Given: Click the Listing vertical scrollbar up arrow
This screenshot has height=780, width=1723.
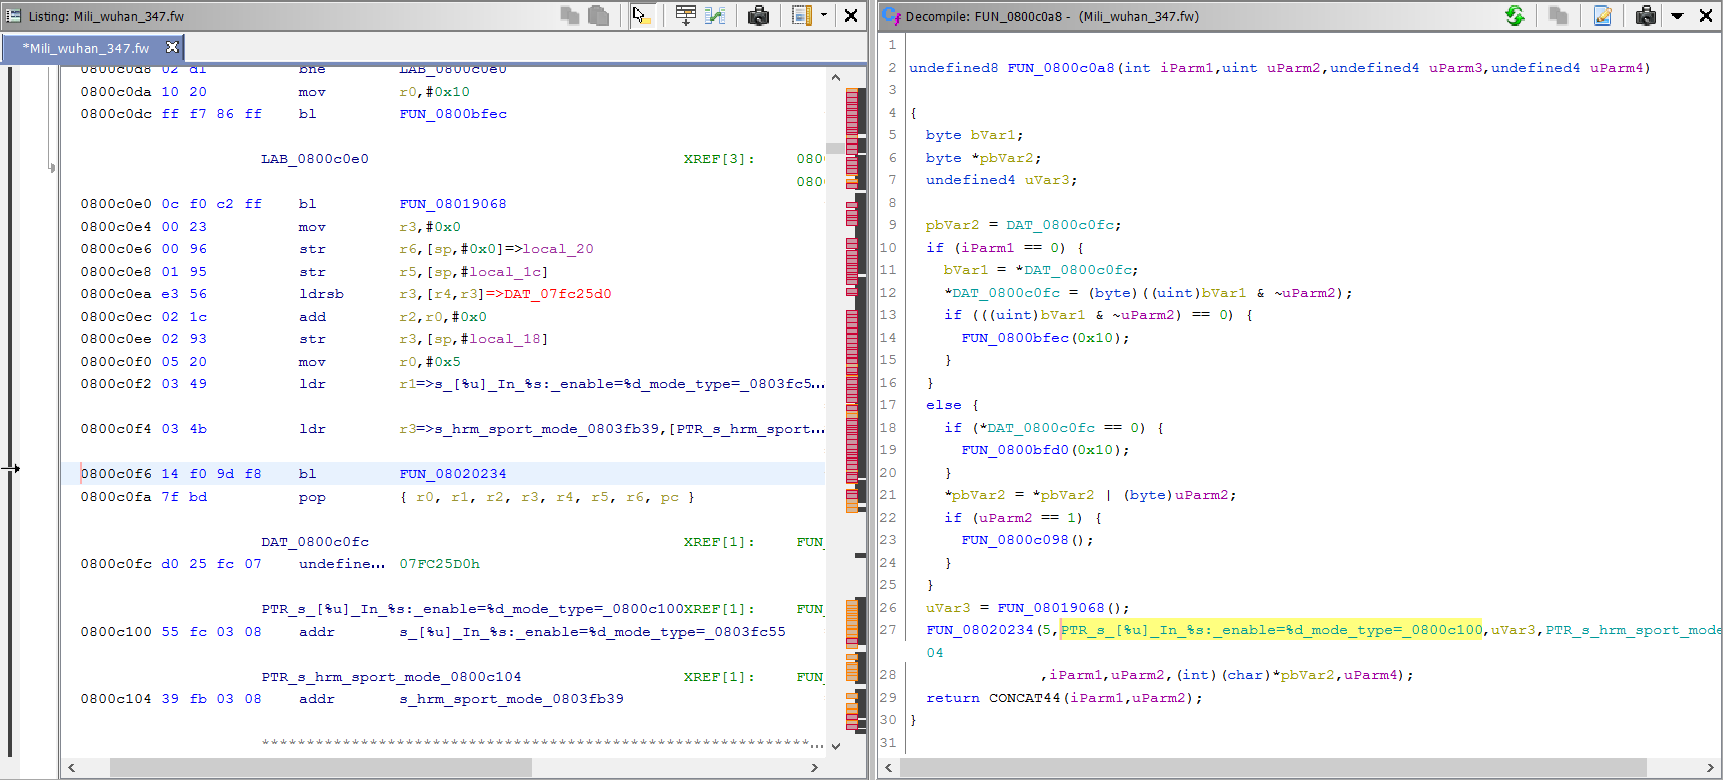Looking at the screenshot, I should 836,77.
